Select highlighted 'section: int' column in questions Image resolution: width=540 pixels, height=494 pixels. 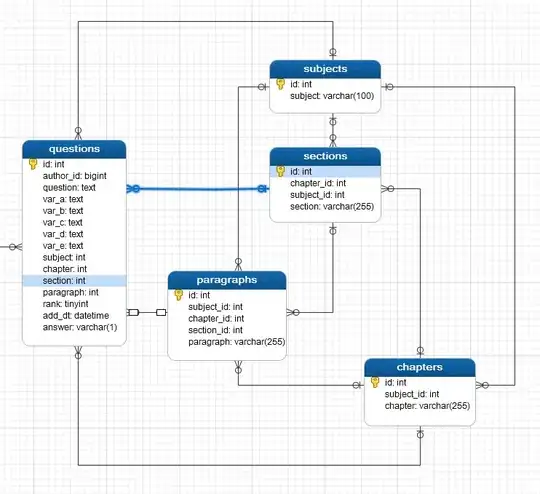[x=74, y=281]
